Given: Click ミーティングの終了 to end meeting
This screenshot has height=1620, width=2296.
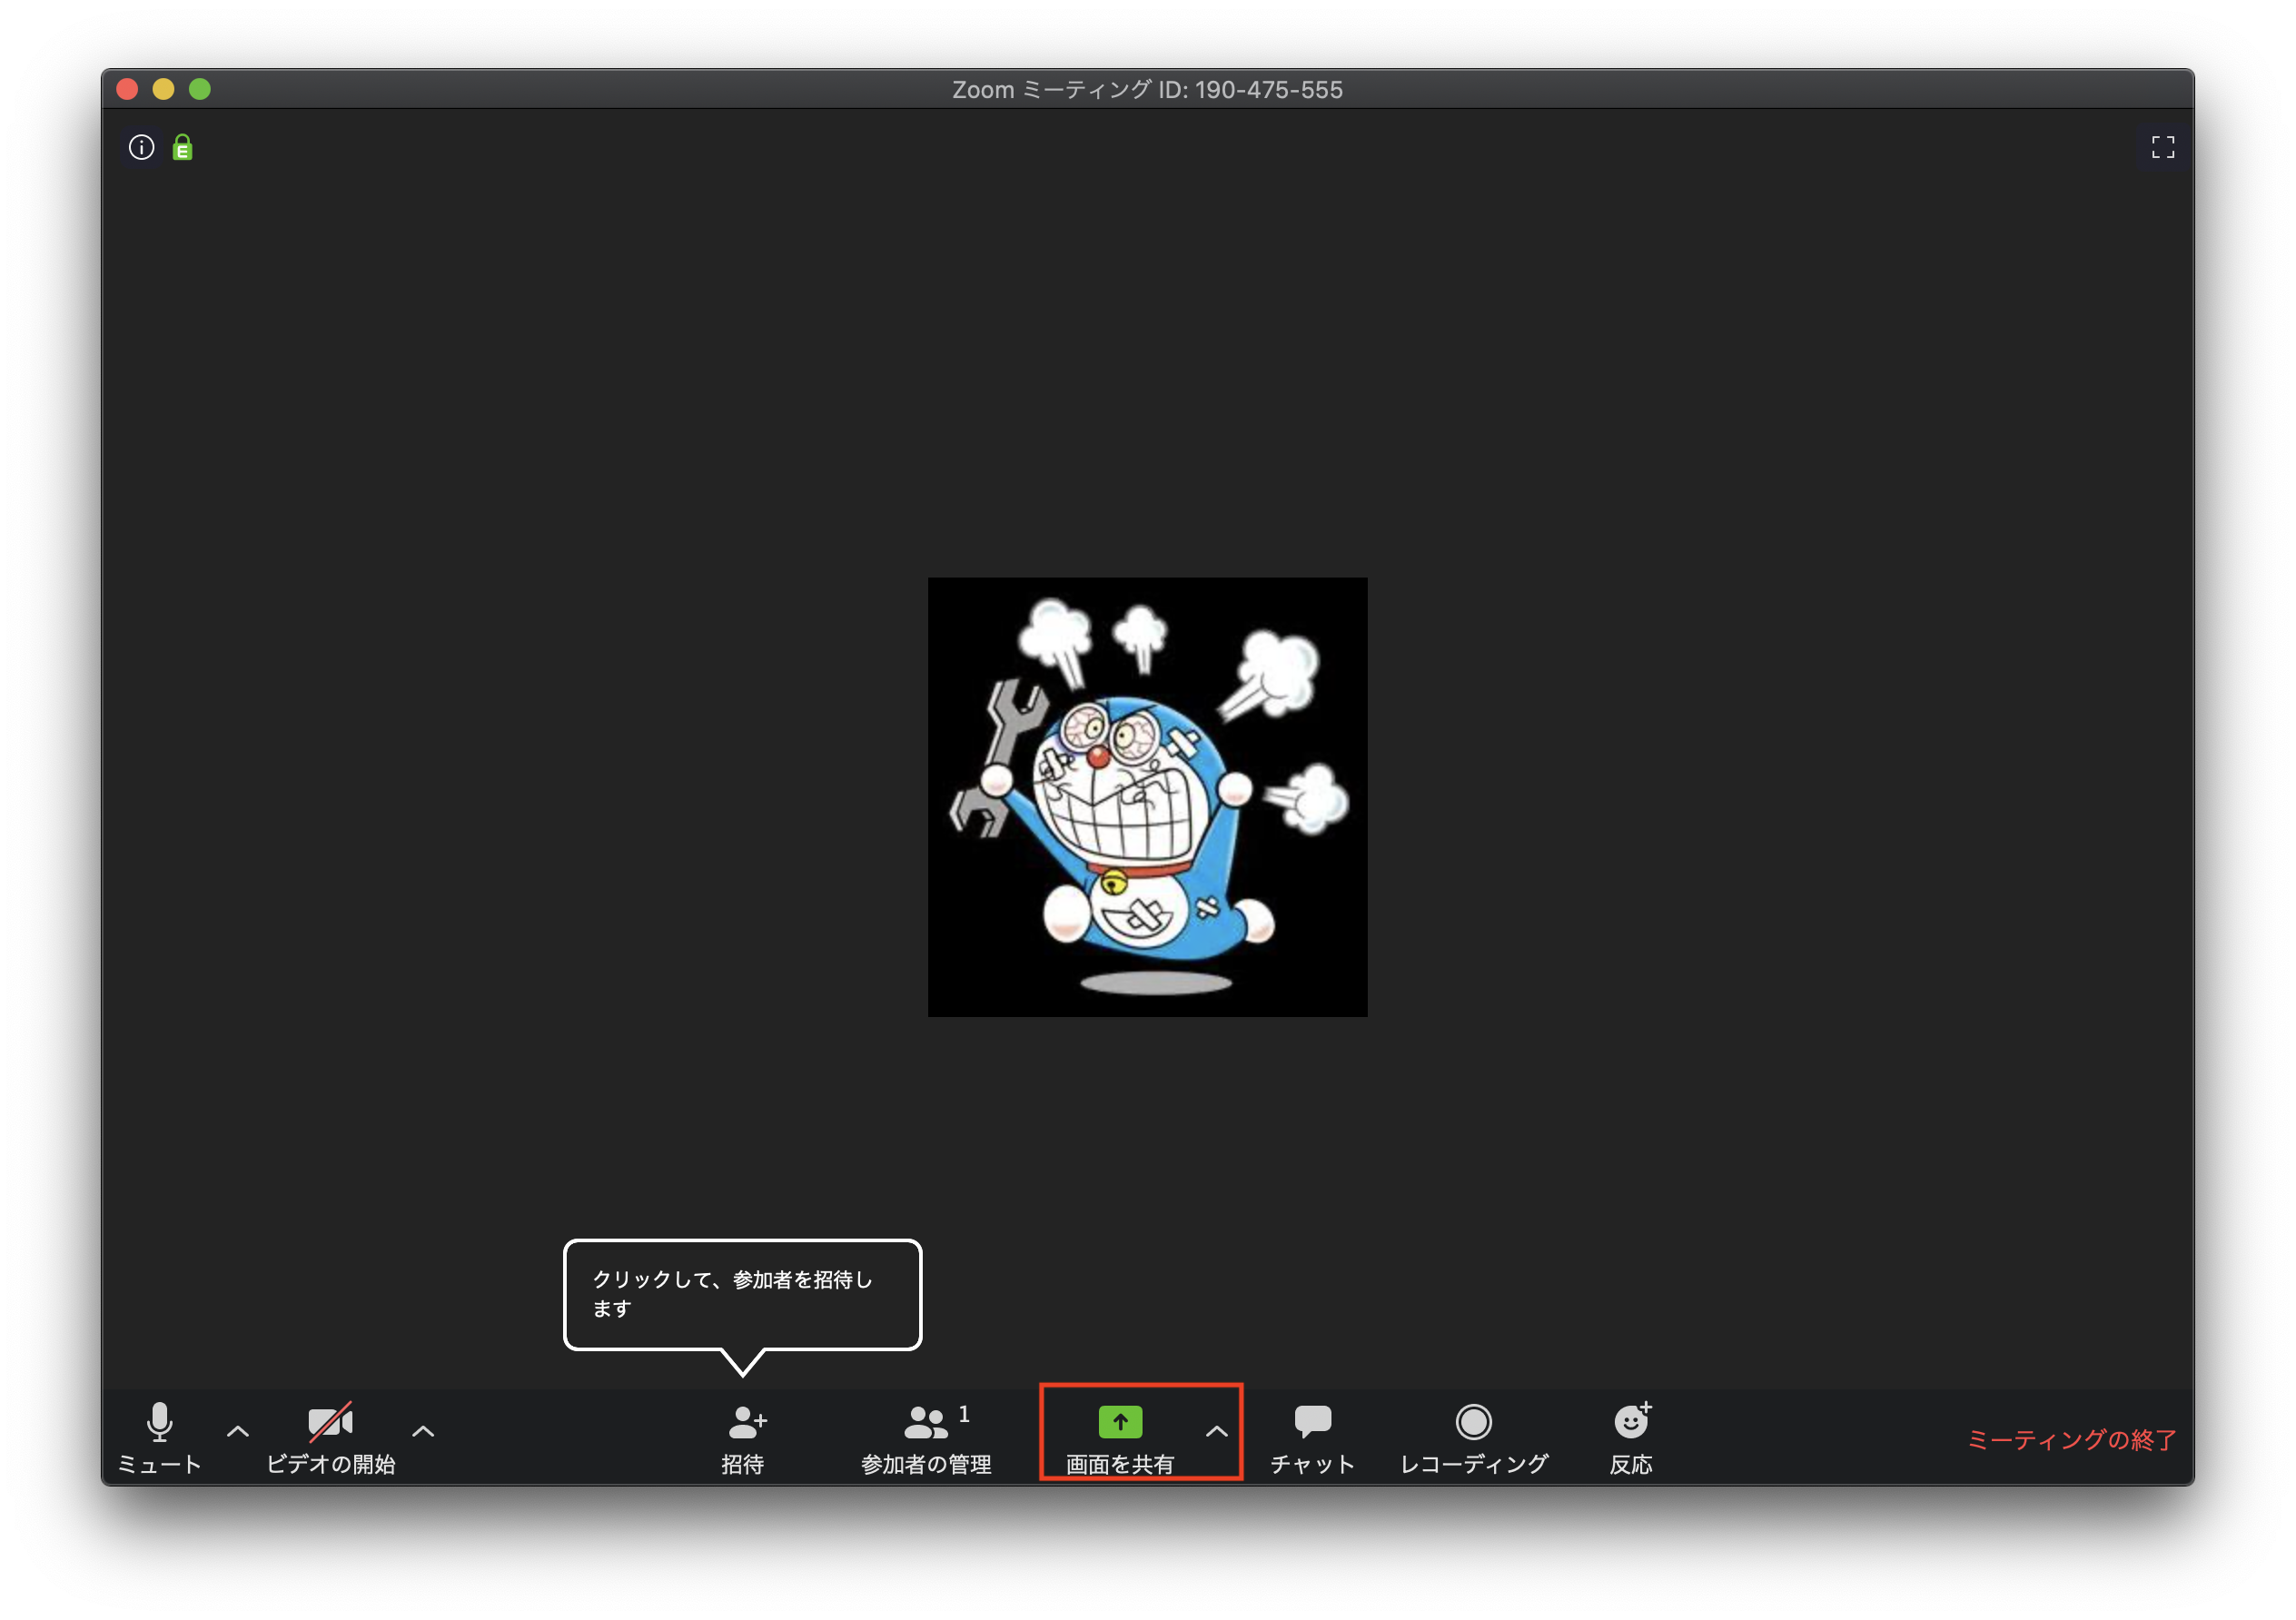Looking at the screenshot, I should 2071,1439.
